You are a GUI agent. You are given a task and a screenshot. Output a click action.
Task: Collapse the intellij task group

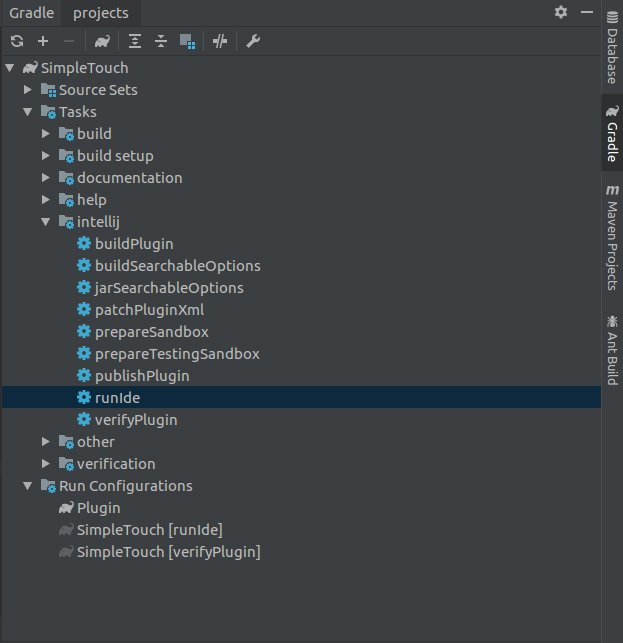point(46,222)
